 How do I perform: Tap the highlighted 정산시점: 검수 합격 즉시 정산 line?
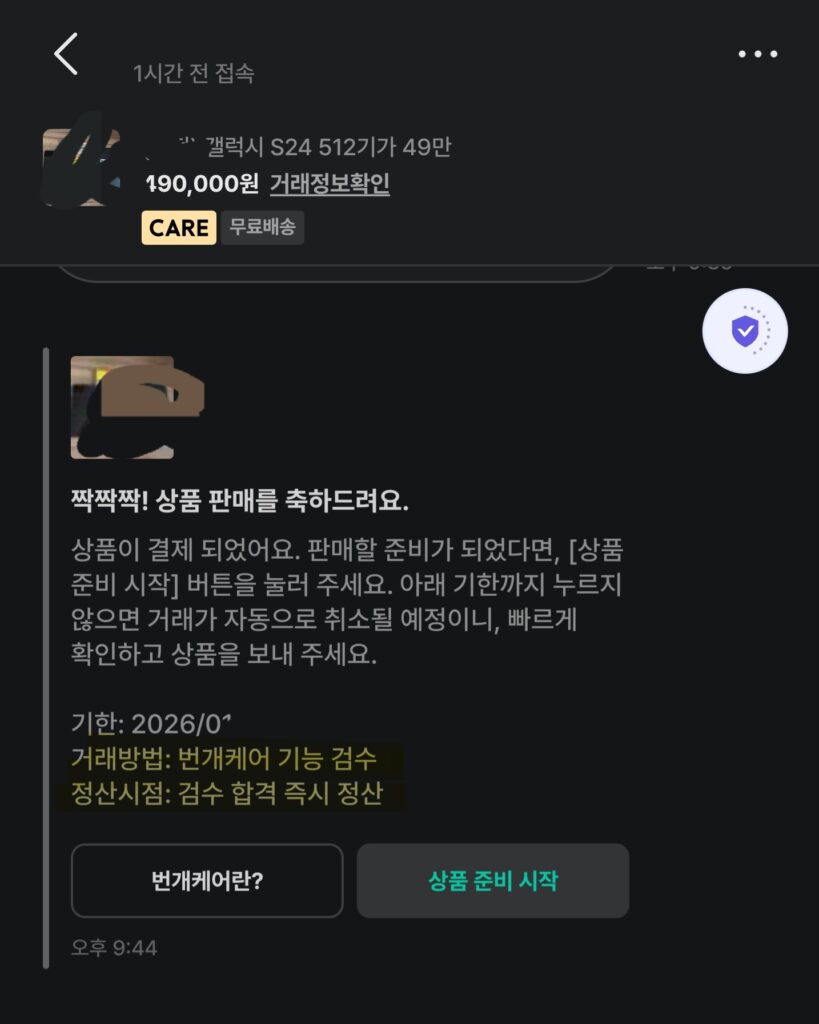(x=227, y=794)
